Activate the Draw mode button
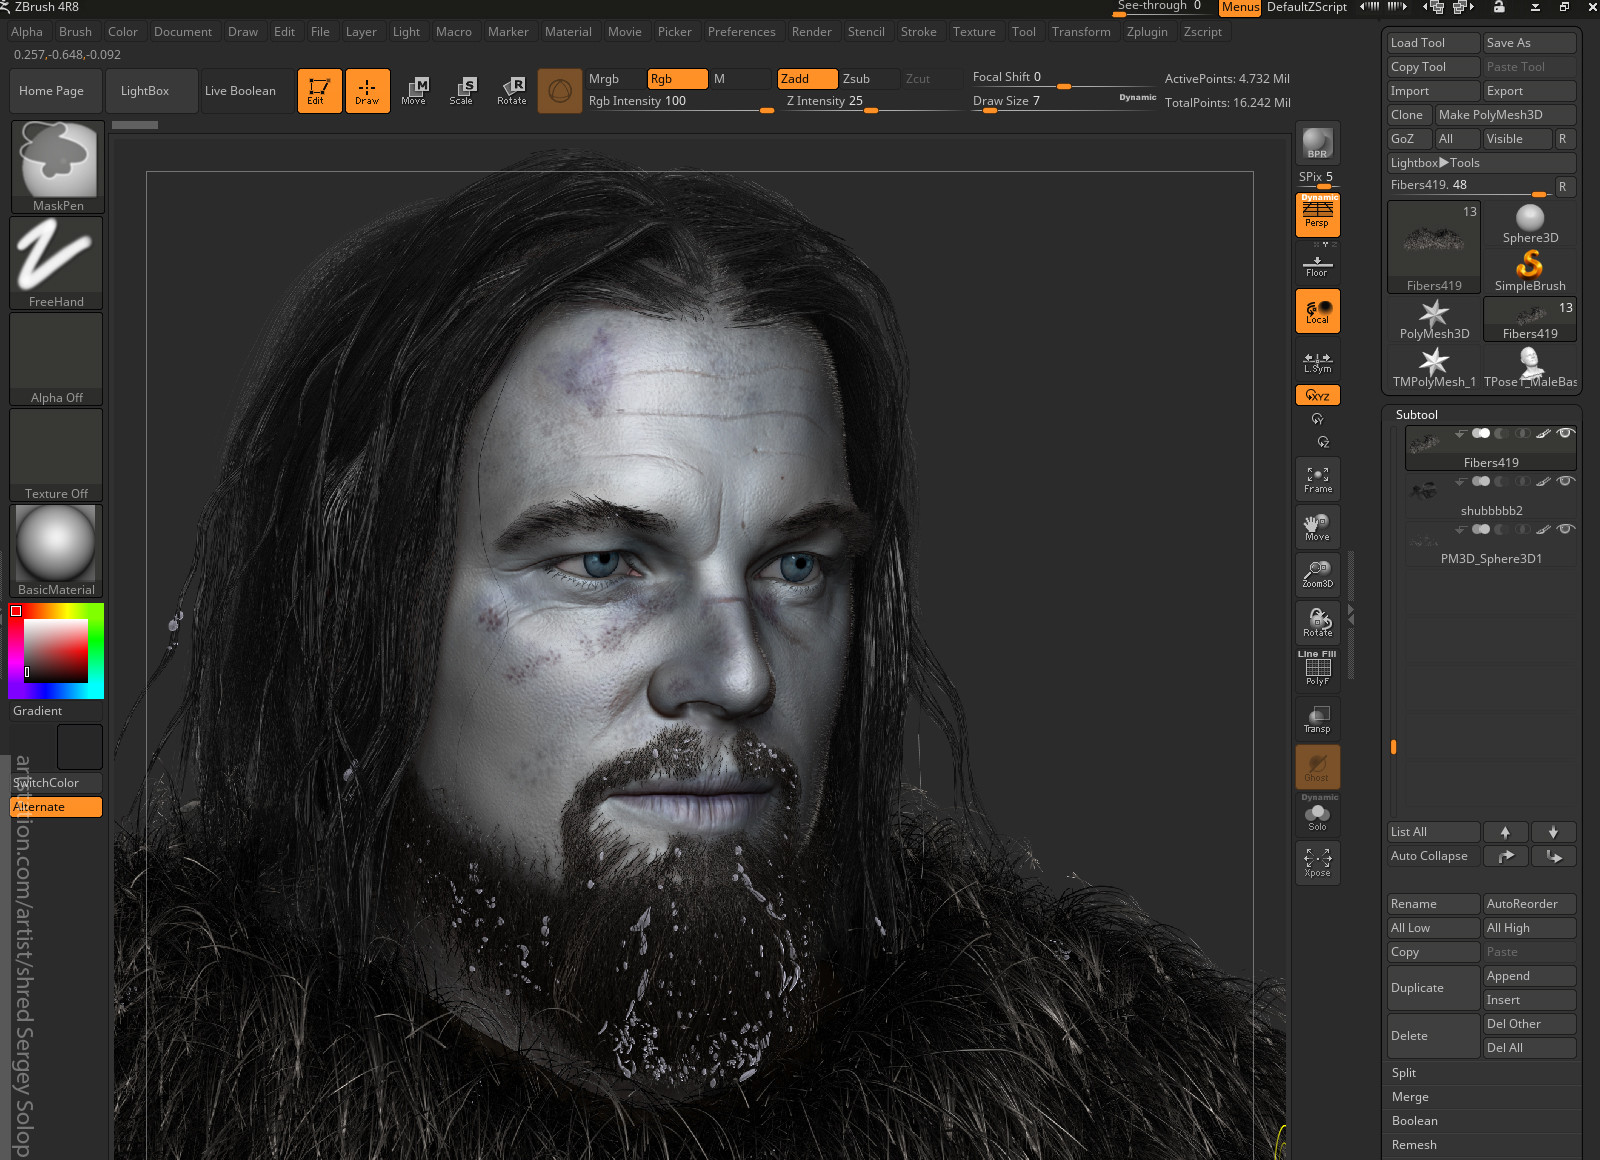Screen dimensions: 1600x1160 367,91
